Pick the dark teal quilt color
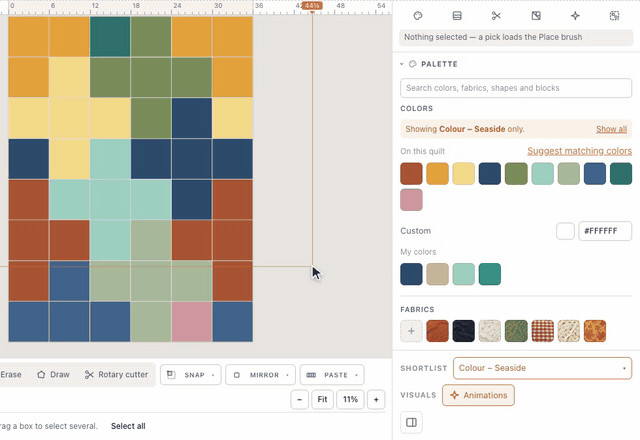The width and height of the screenshot is (640, 440). (621, 173)
